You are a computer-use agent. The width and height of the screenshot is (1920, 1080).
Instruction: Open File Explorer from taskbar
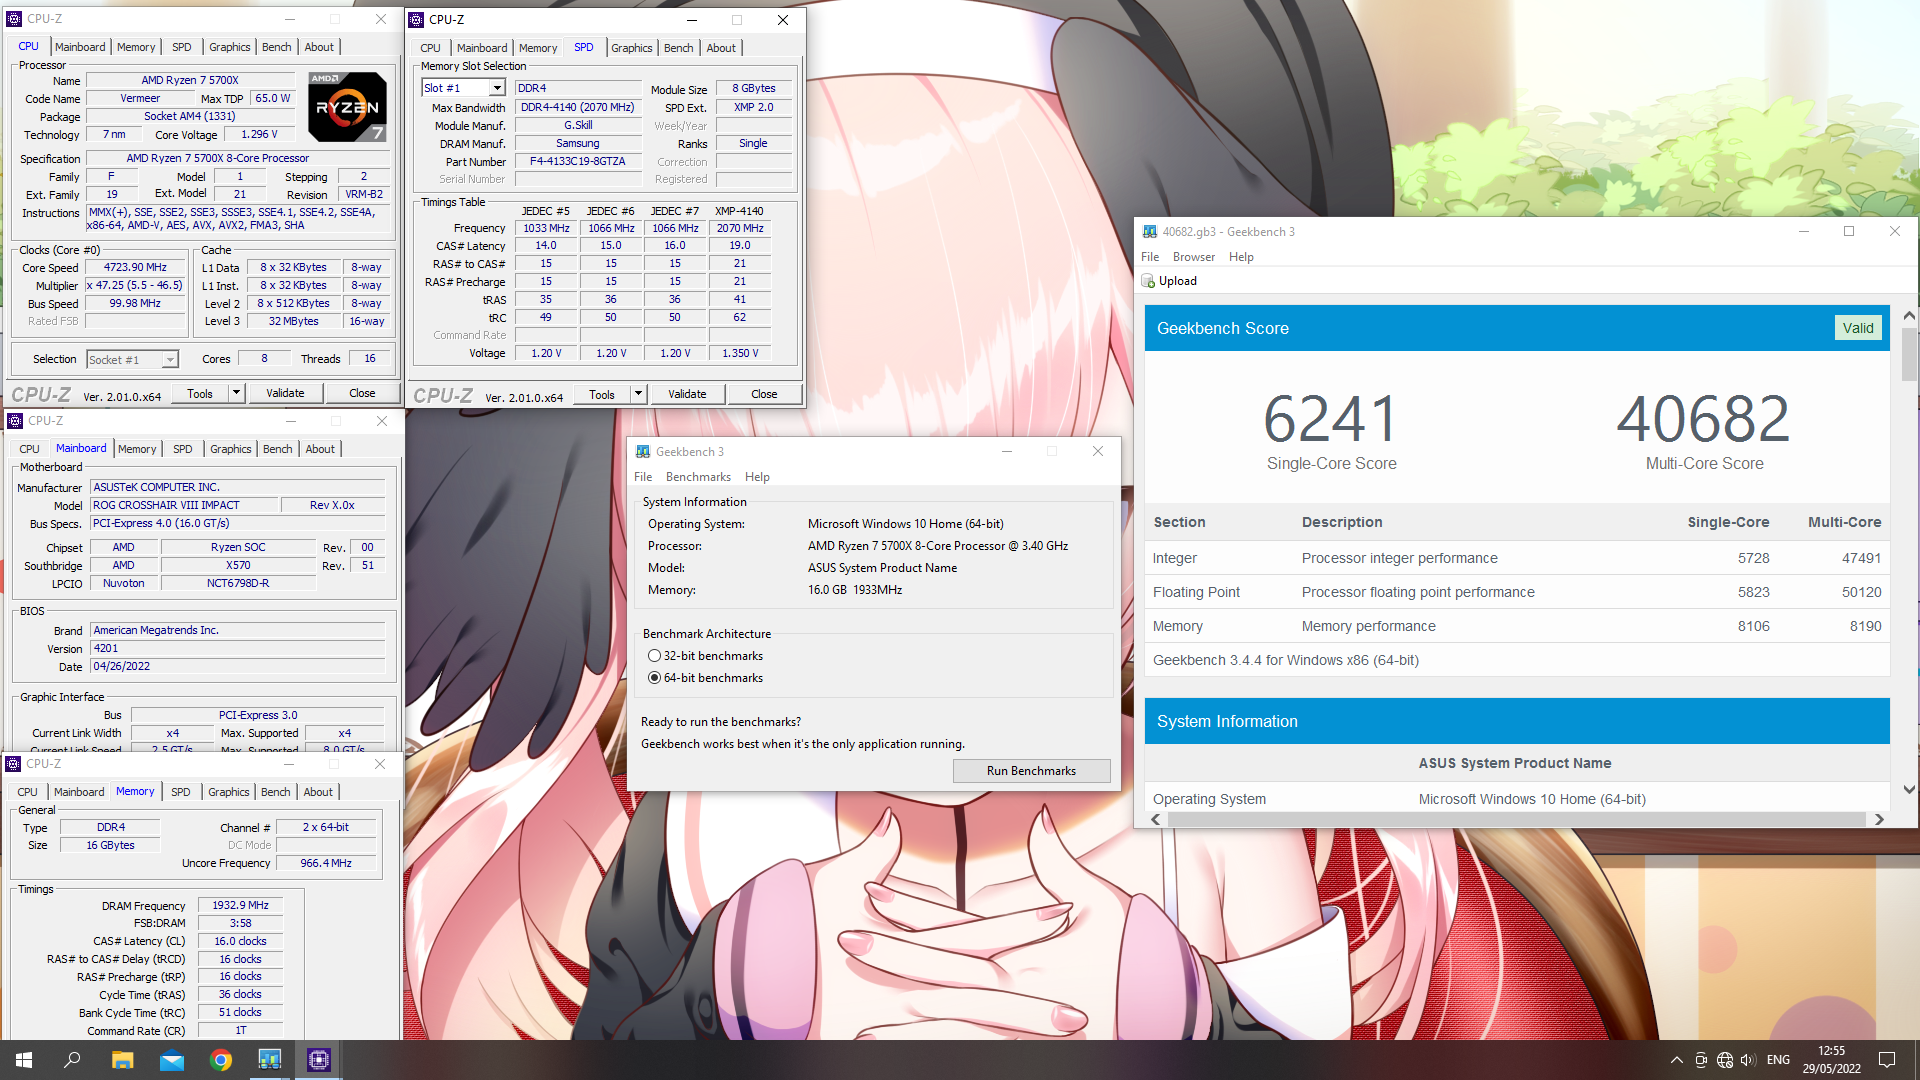coord(122,1060)
